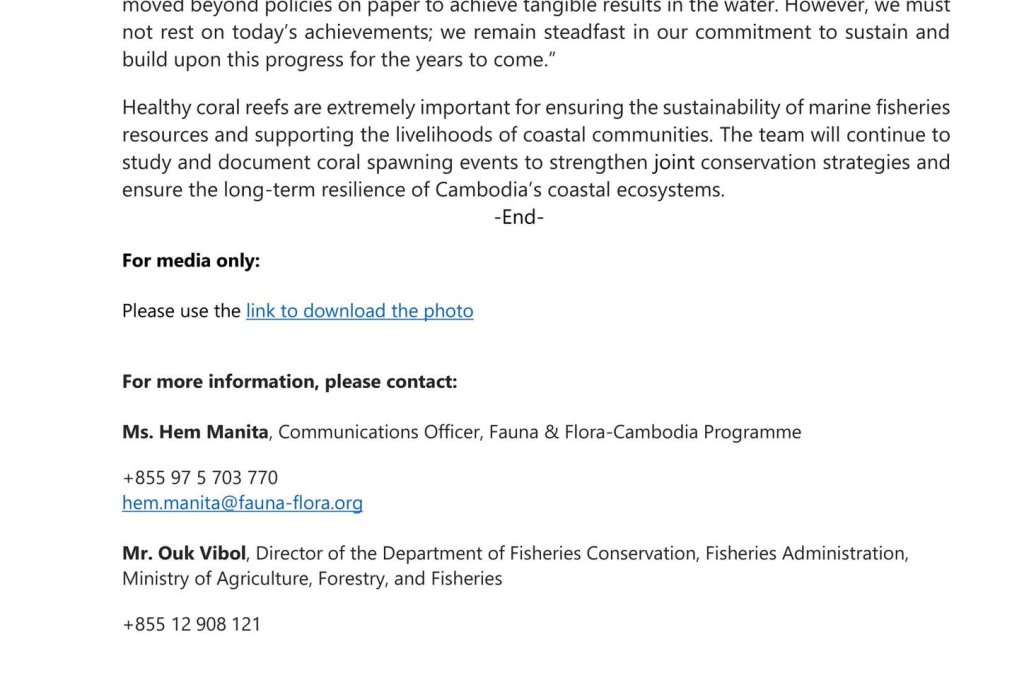Image resolution: width=1024 pixels, height=680 pixels.
Task: Click "Ministry of Agriculture, Forestry, and Fisheries" line
Action: (x=312, y=579)
